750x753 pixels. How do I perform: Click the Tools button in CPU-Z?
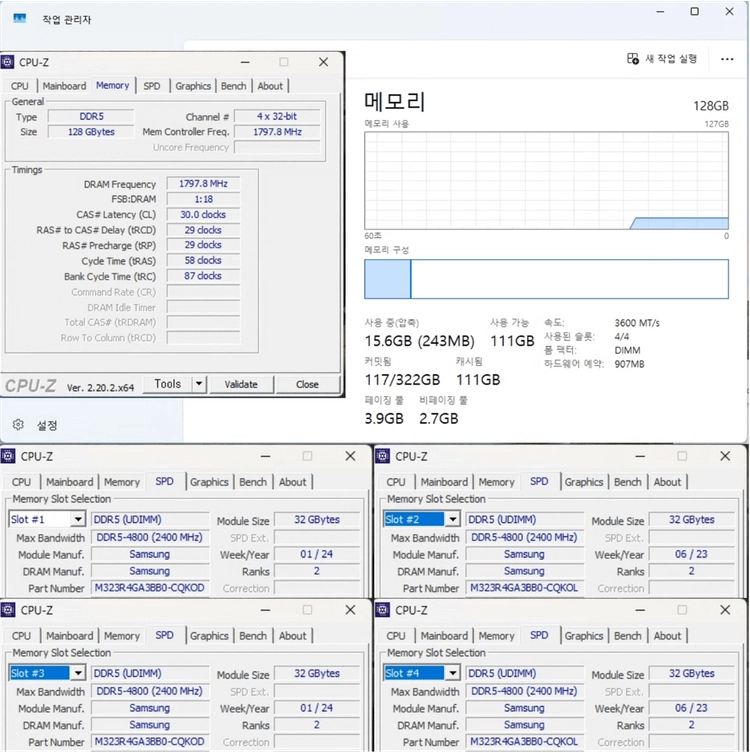pyautogui.click(x=168, y=384)
